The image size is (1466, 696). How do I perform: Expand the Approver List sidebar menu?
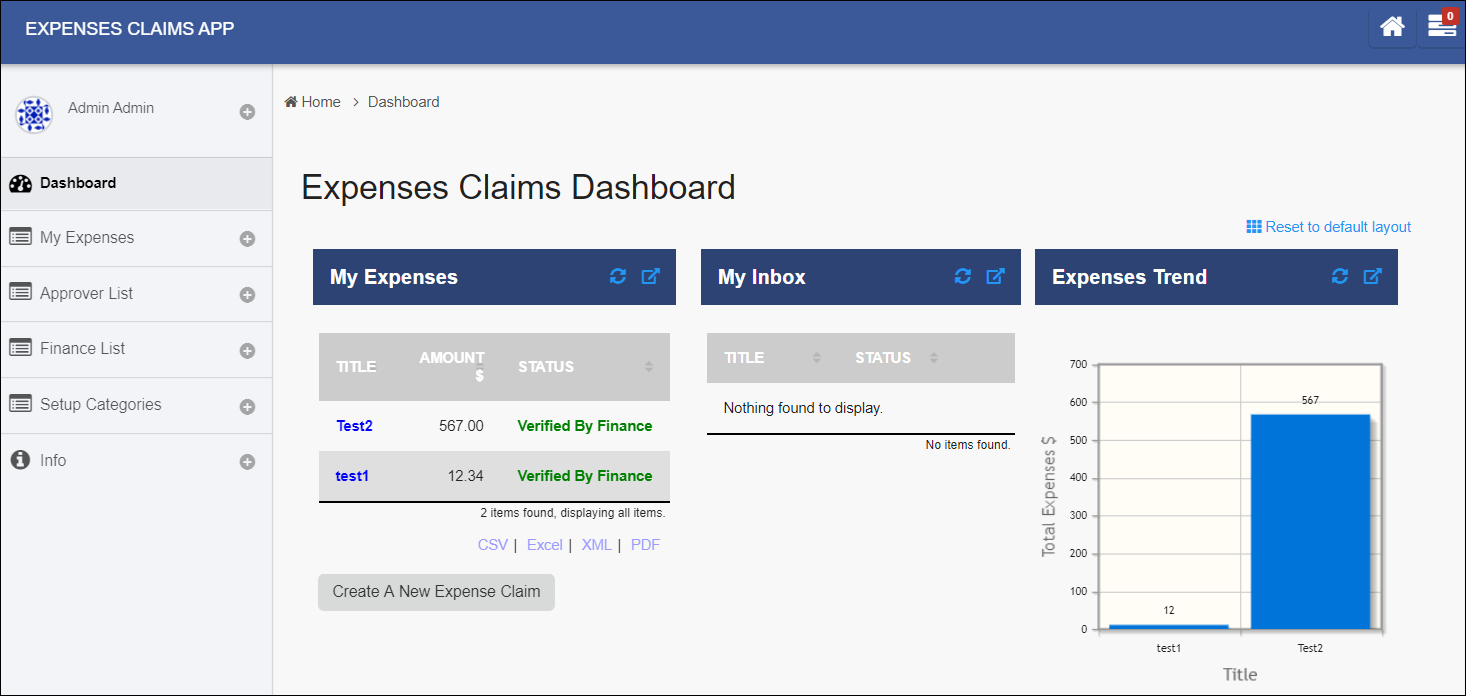(x=247, y=295)
